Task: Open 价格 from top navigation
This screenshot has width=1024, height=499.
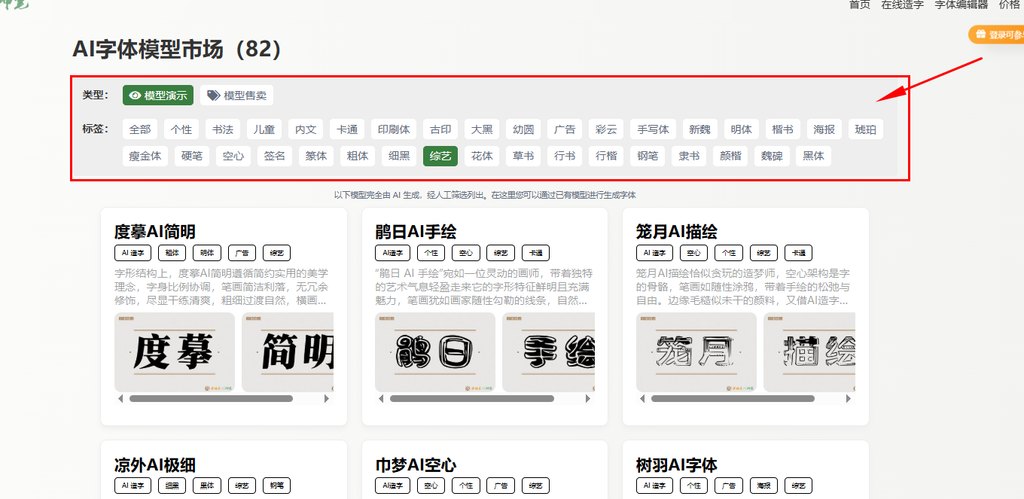Action: click(x=1010, y=4)
